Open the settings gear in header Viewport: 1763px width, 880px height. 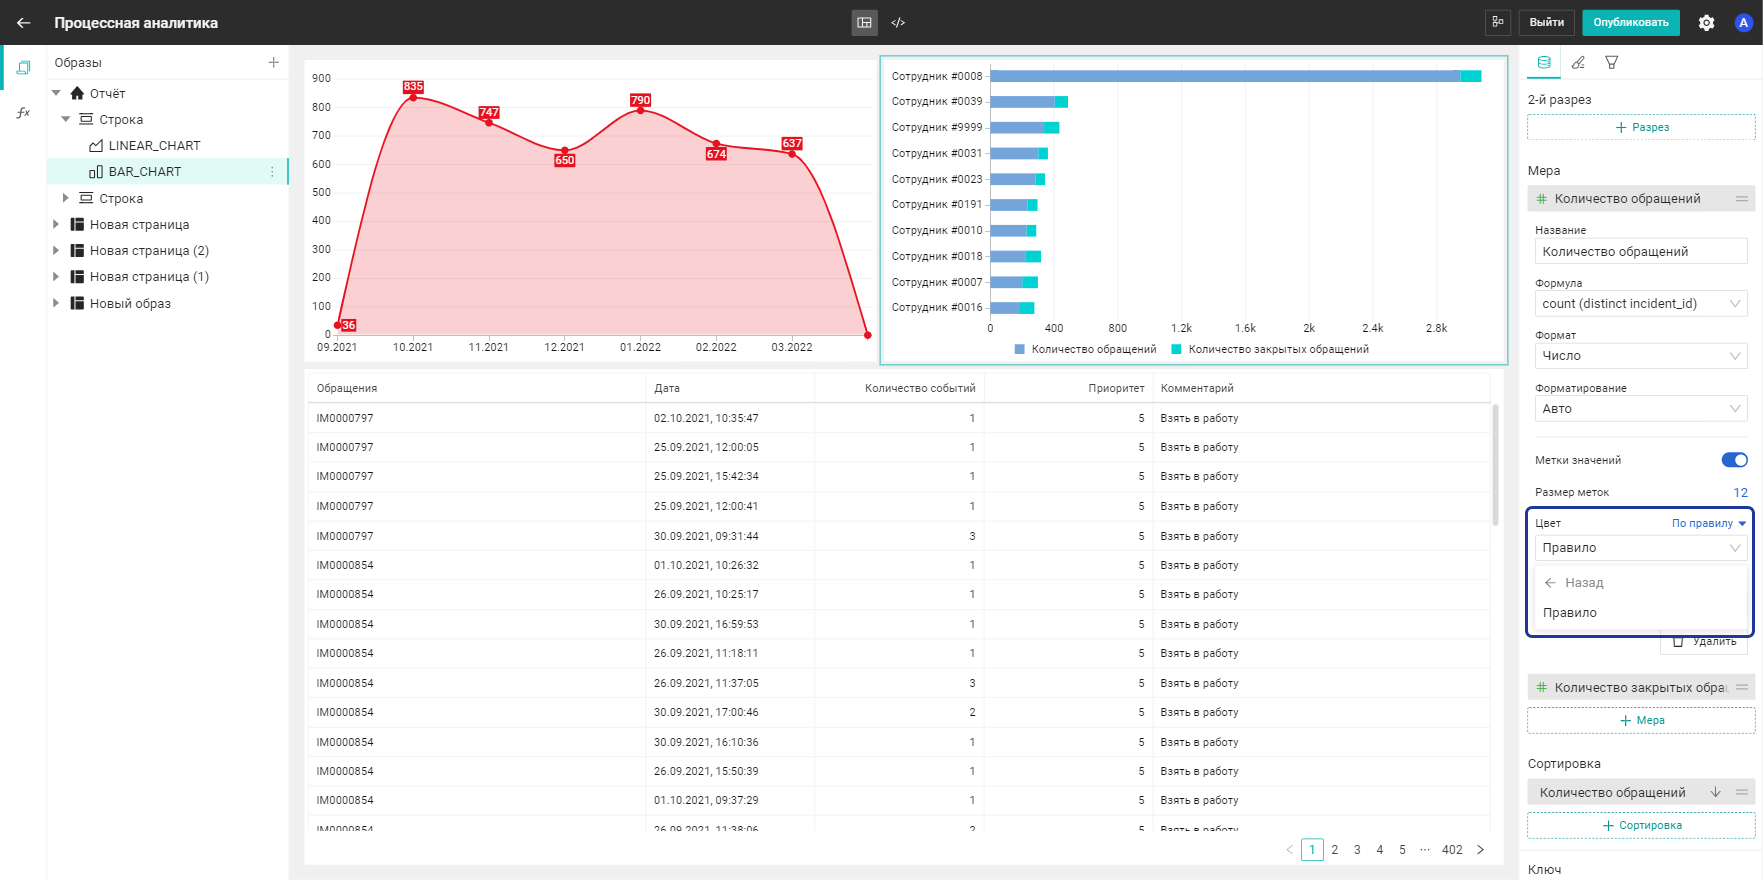[1706, 22]
